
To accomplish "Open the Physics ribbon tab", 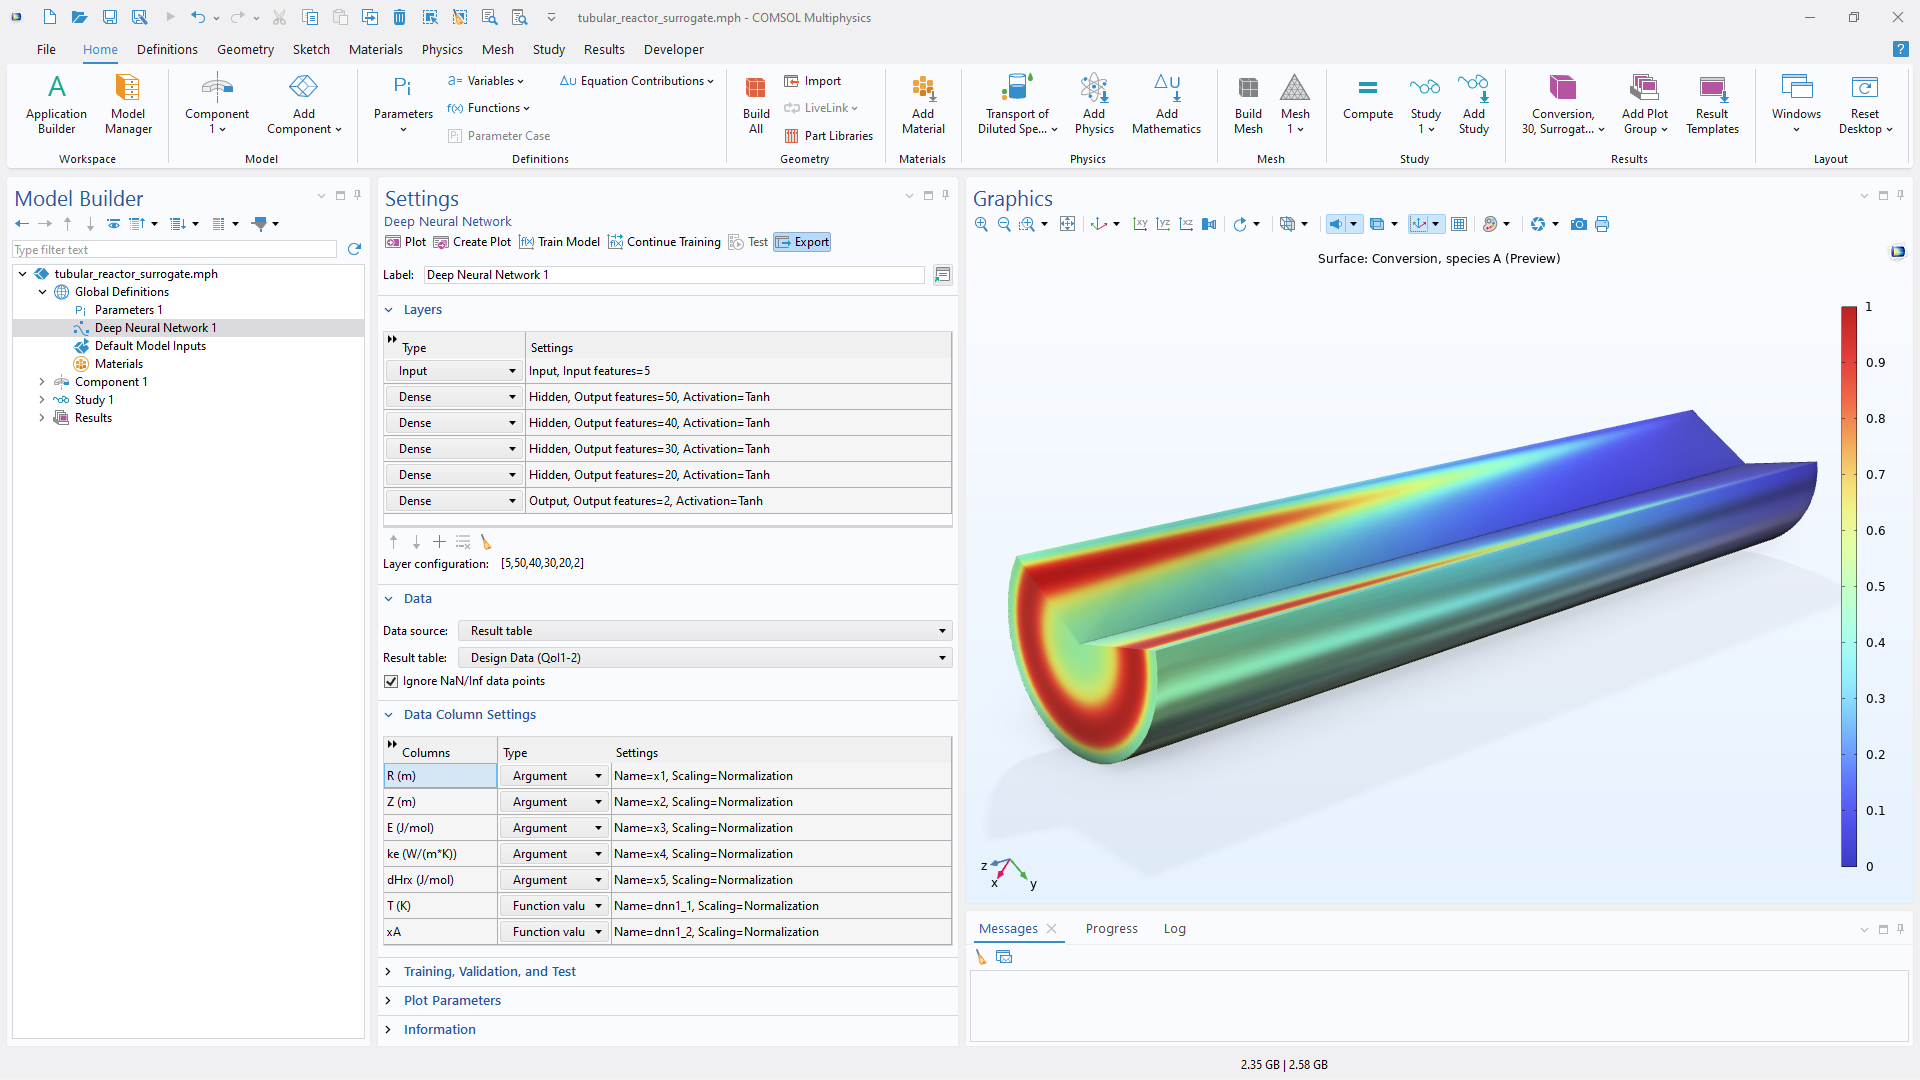I will coord(441,49).
